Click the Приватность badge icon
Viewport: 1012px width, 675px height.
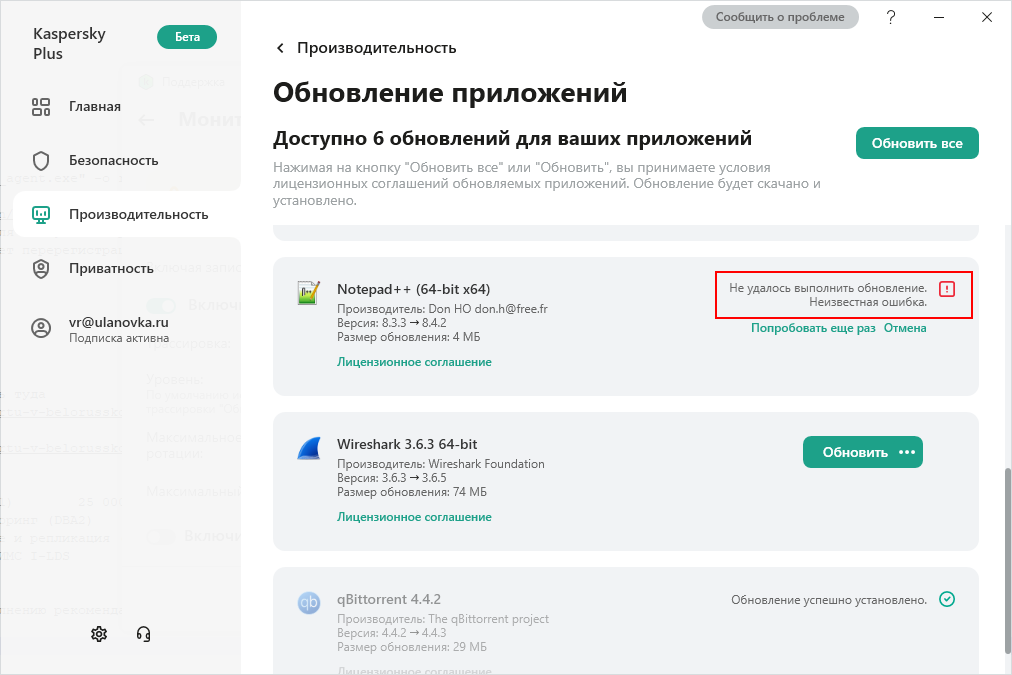(x=41, y=269)
